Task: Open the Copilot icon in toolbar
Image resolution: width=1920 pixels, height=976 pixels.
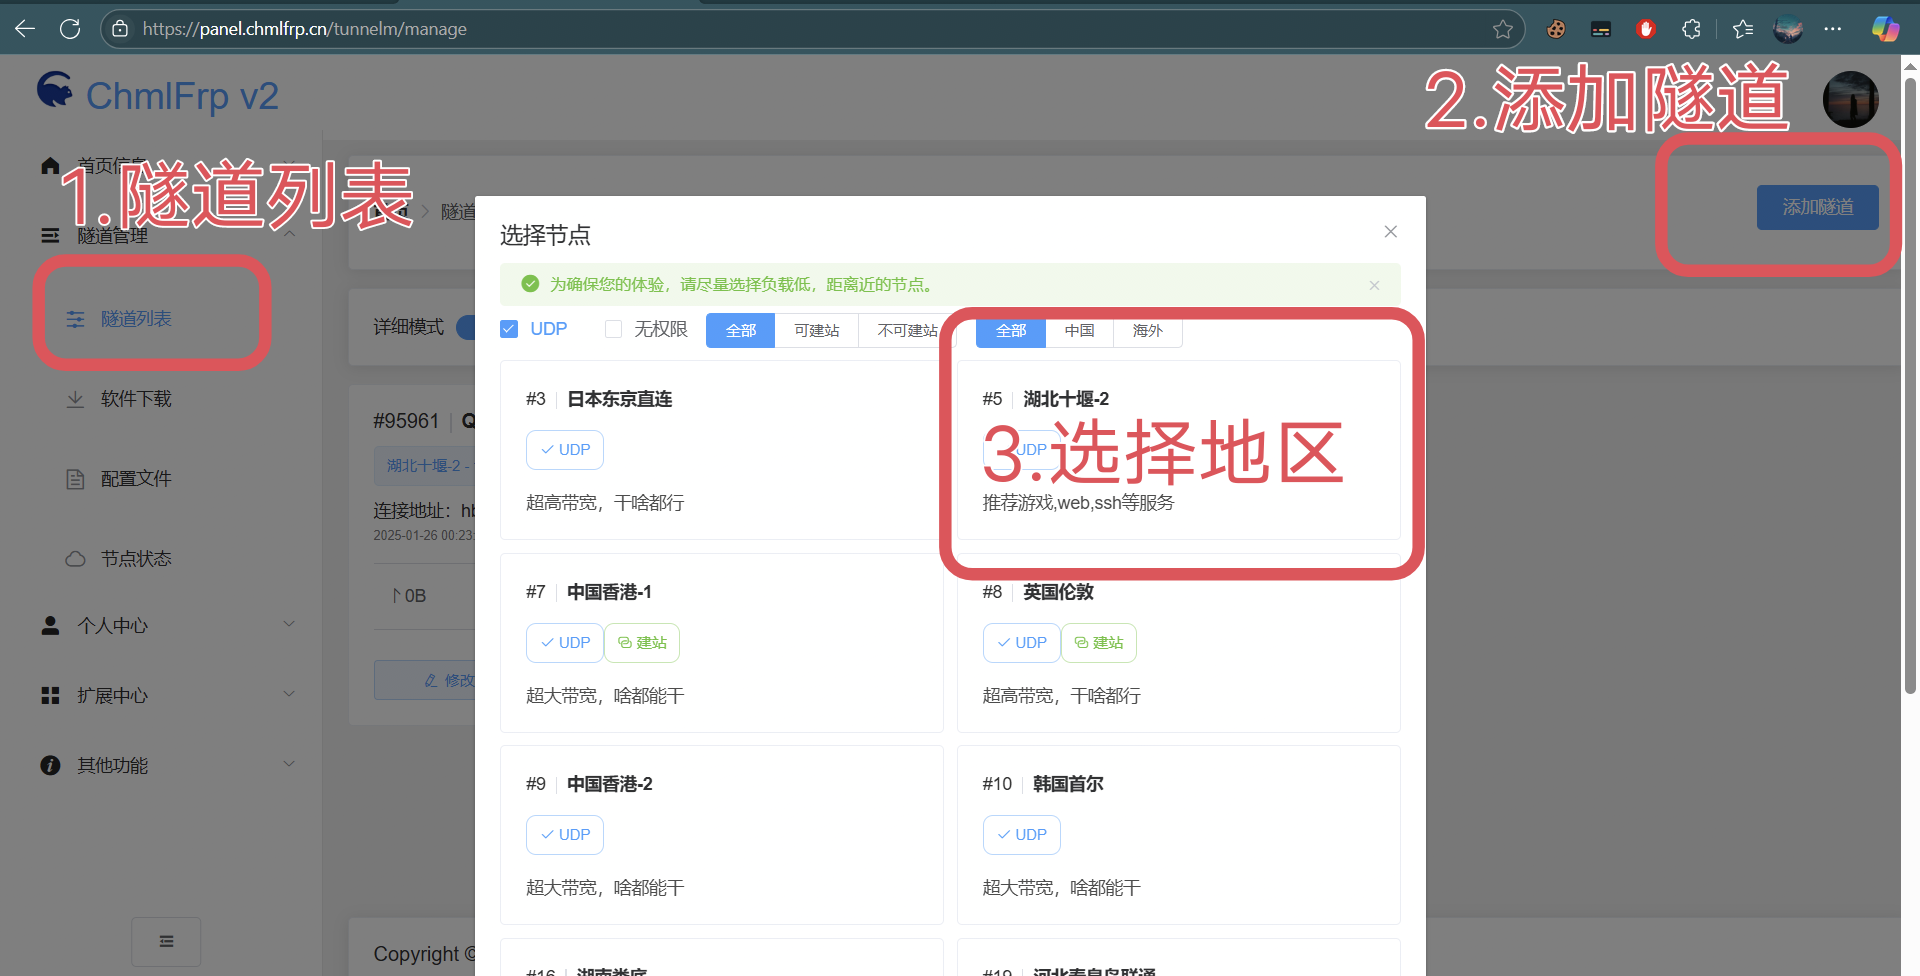Action: (1885, 29)
